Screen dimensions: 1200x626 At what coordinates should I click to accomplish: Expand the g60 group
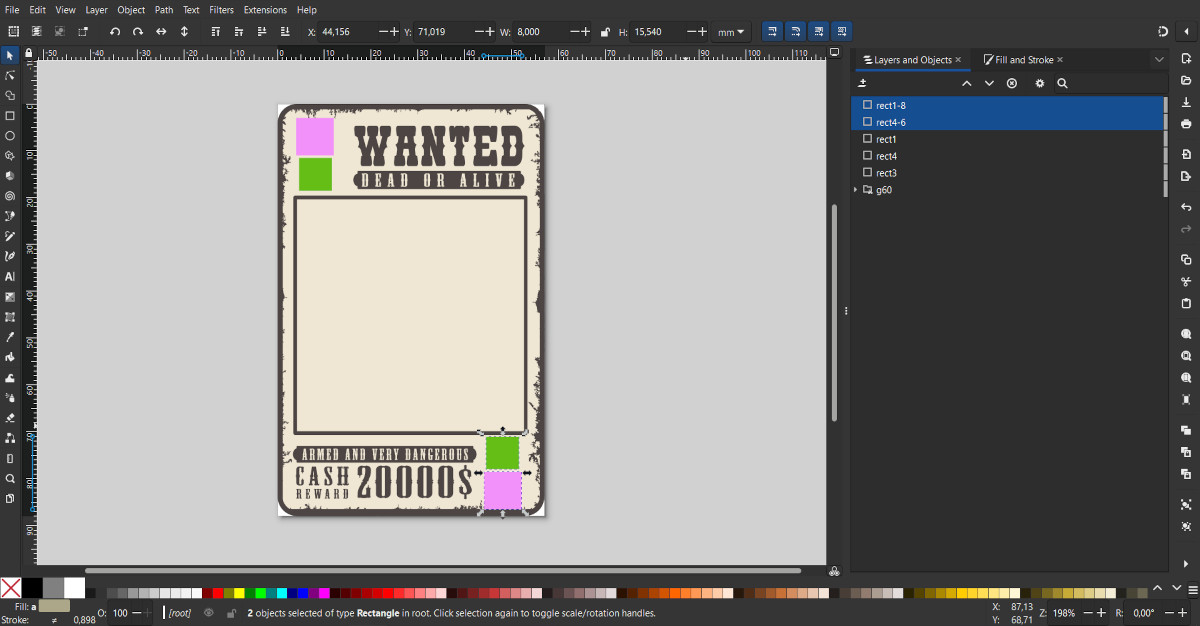pyautogui.click(x=856, y=190)
